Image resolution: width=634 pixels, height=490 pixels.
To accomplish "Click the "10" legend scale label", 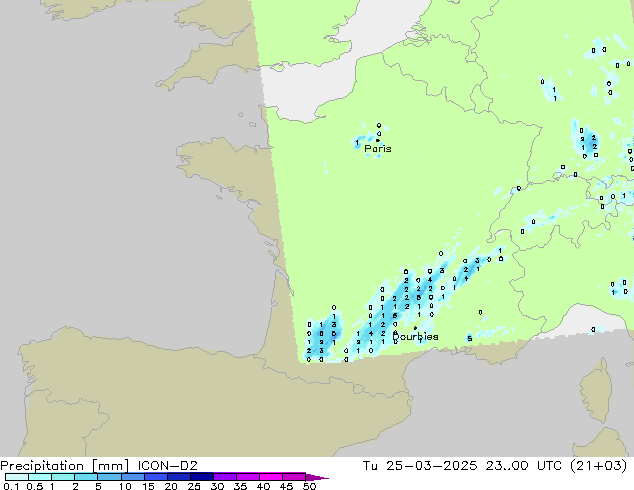I will point(125,486).
